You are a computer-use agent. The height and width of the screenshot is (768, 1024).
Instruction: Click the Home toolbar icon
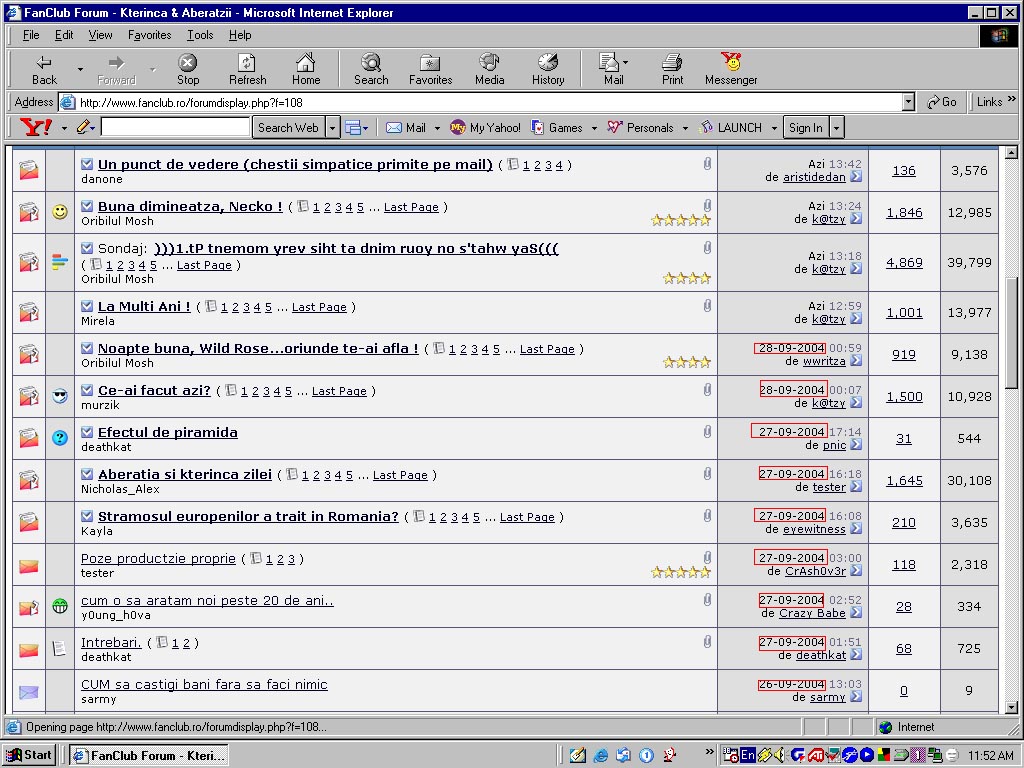[x=306, y=68]
